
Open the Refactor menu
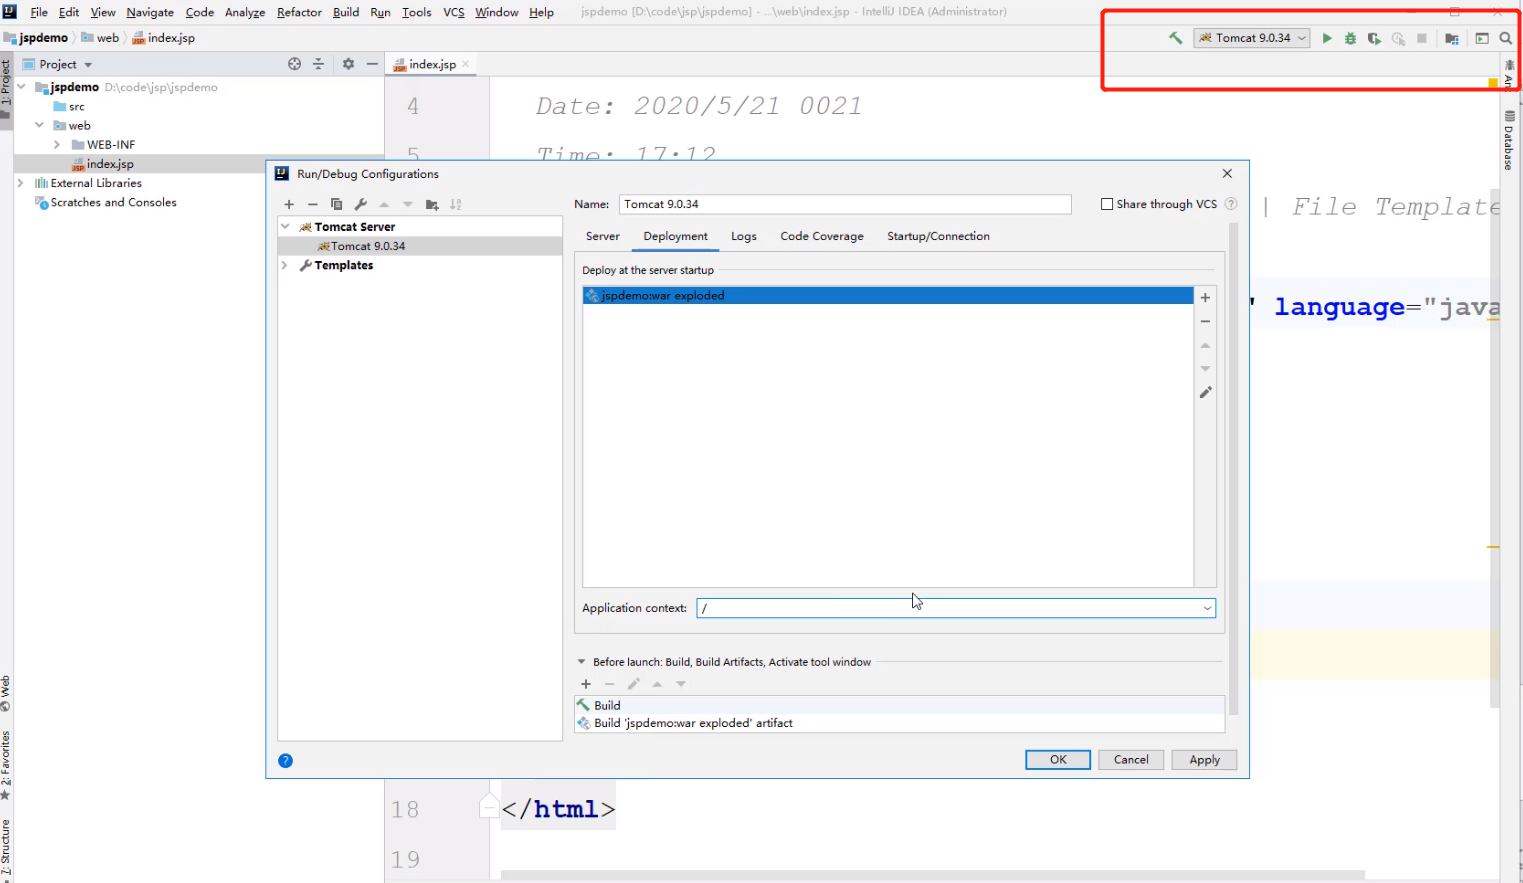tap(299, 12)
